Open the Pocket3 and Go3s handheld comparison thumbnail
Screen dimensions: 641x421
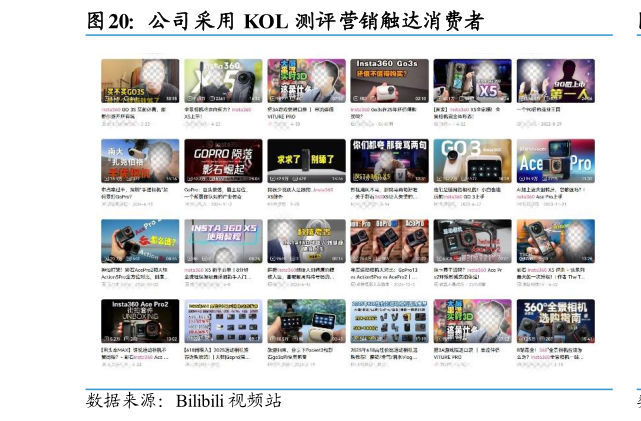click(307, 321)
